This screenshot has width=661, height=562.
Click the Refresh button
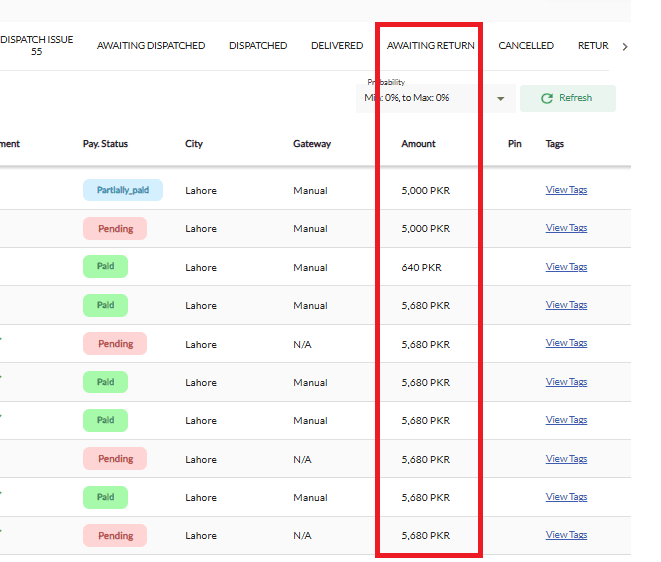pyautogui.click(x=567, y=98)
